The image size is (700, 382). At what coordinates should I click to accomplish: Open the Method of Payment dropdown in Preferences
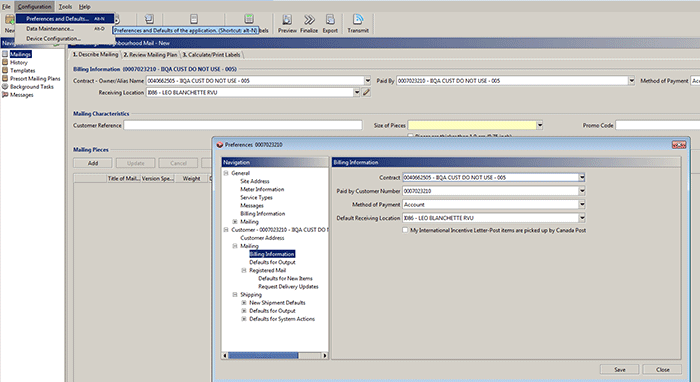(582, 204)
